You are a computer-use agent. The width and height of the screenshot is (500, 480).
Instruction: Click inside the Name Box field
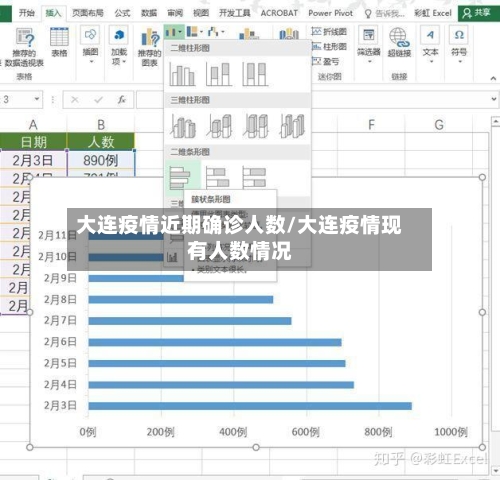click(17, 99)
